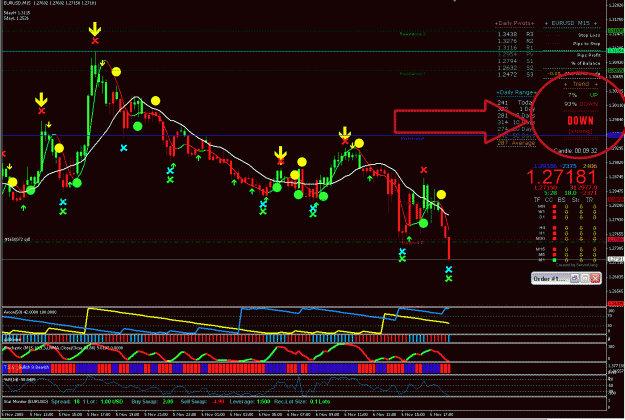625x420 pixels.
Task: Click the Pips to Stop label
Action: 586,44
